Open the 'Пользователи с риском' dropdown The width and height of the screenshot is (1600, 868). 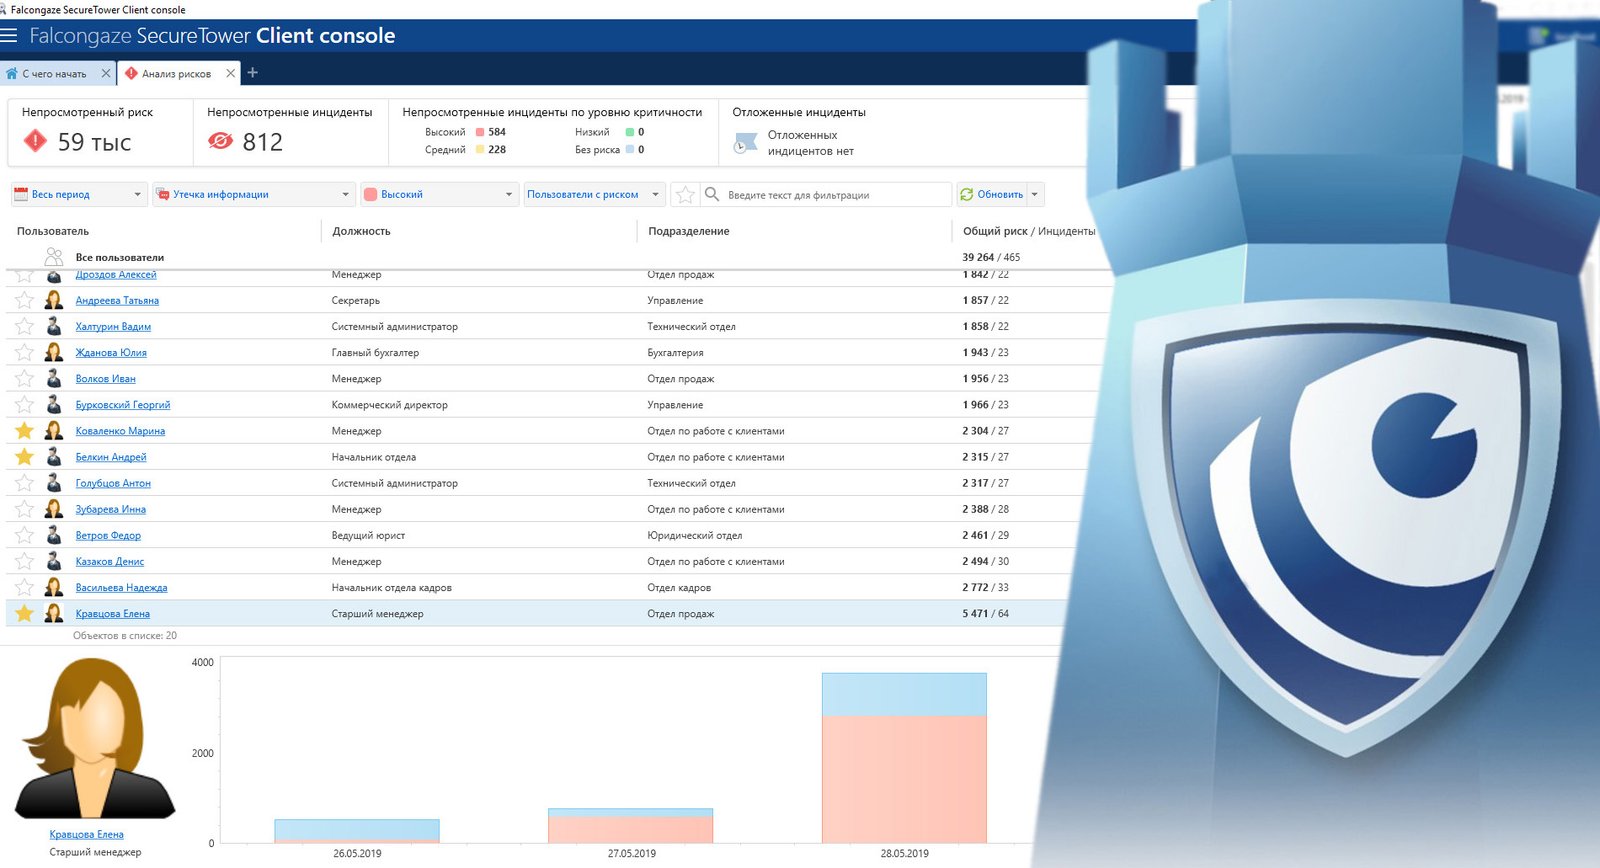pyautogui.click(x=594, y=194)
